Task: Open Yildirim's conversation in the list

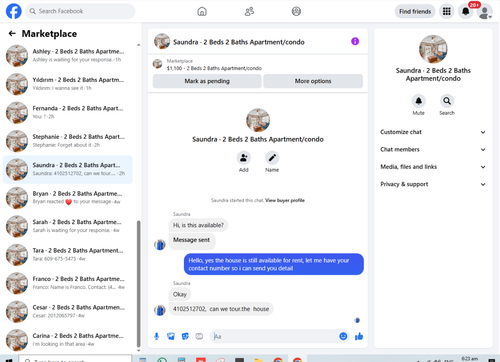Action: [68, 84]
